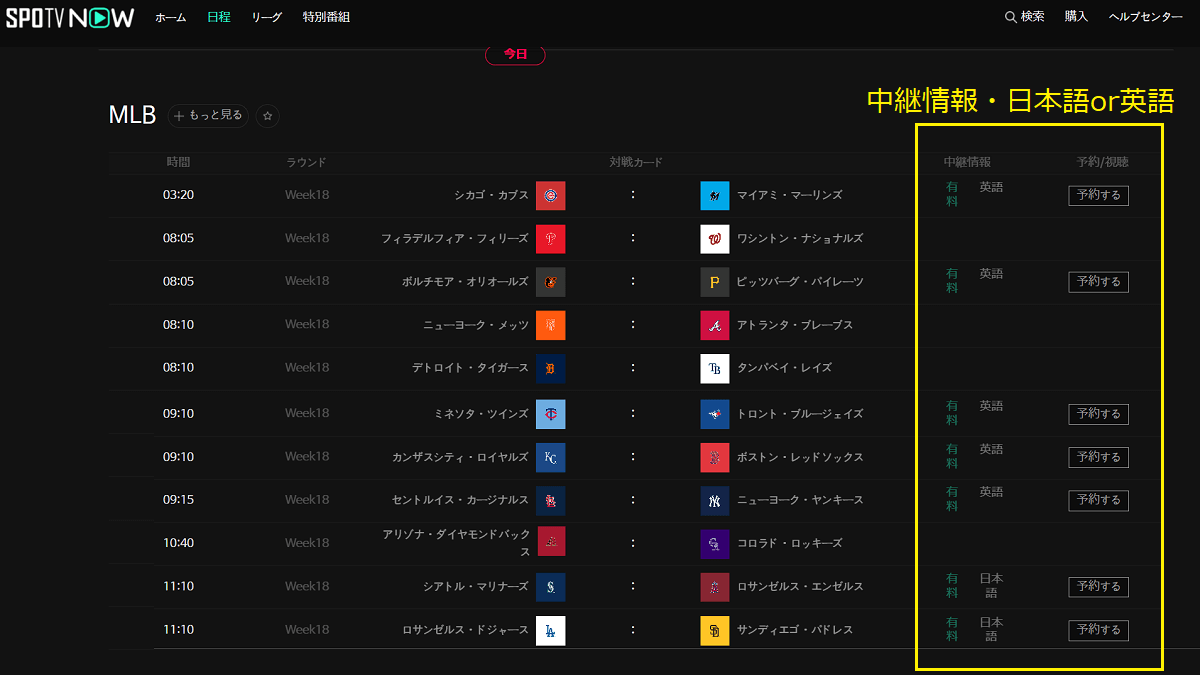
Task: Reserve the Twins vs Blue Jays game
Action: click(1098, 414)
